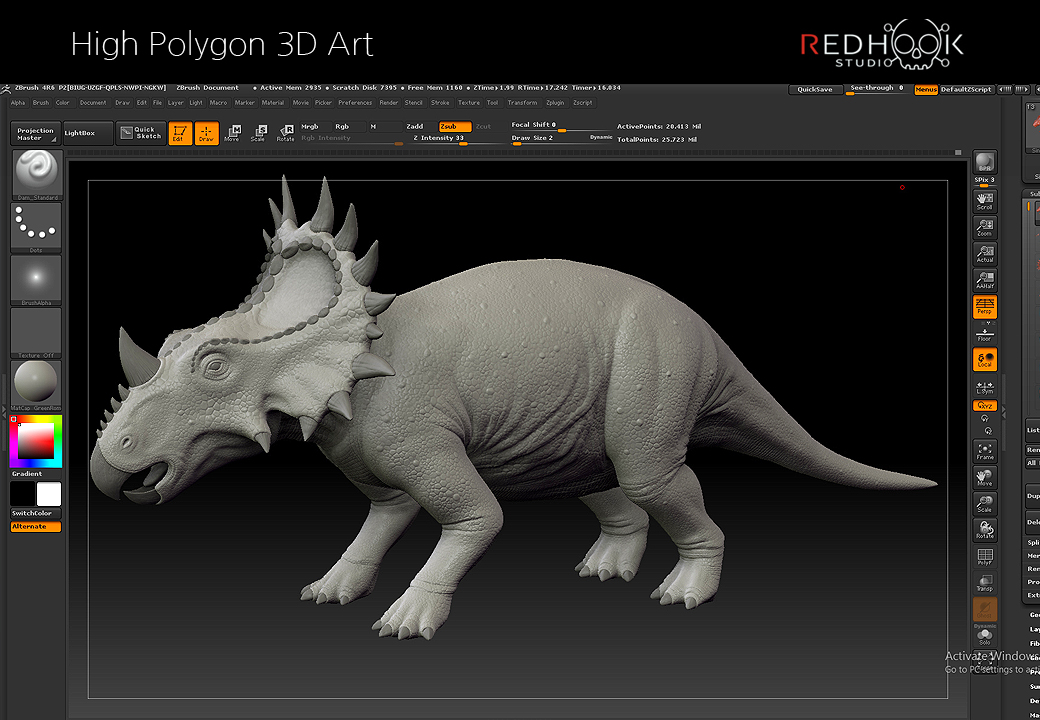
Task: Open the Brush menu
Action: coord(41,103)
